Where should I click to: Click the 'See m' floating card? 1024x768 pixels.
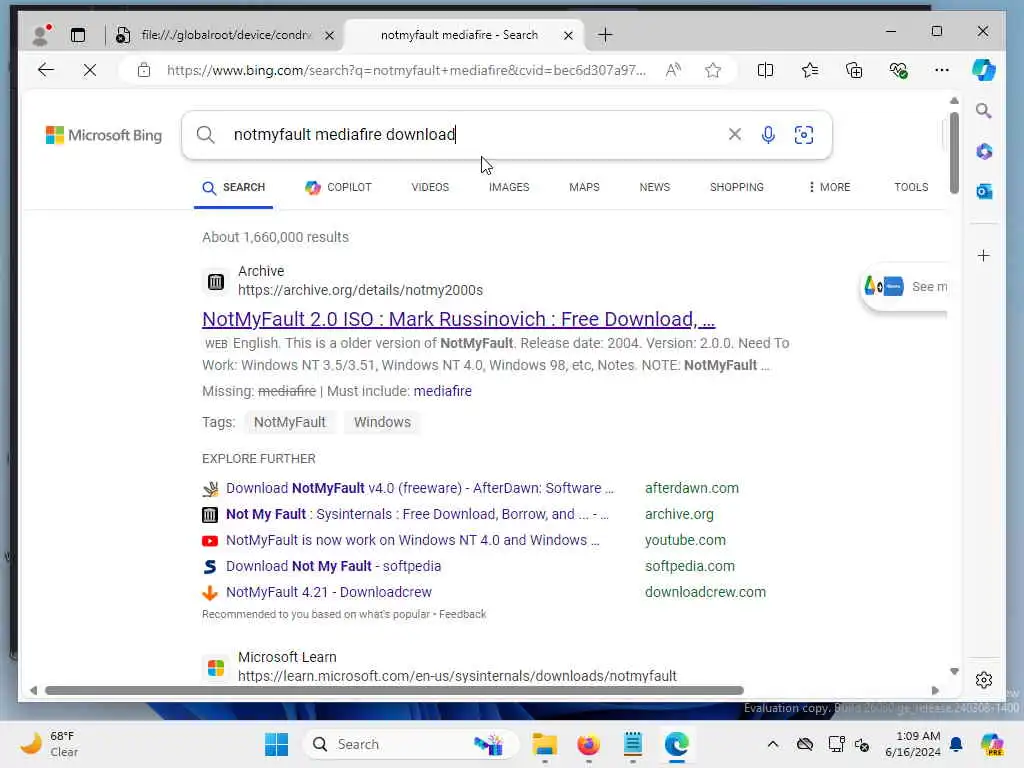904,287
